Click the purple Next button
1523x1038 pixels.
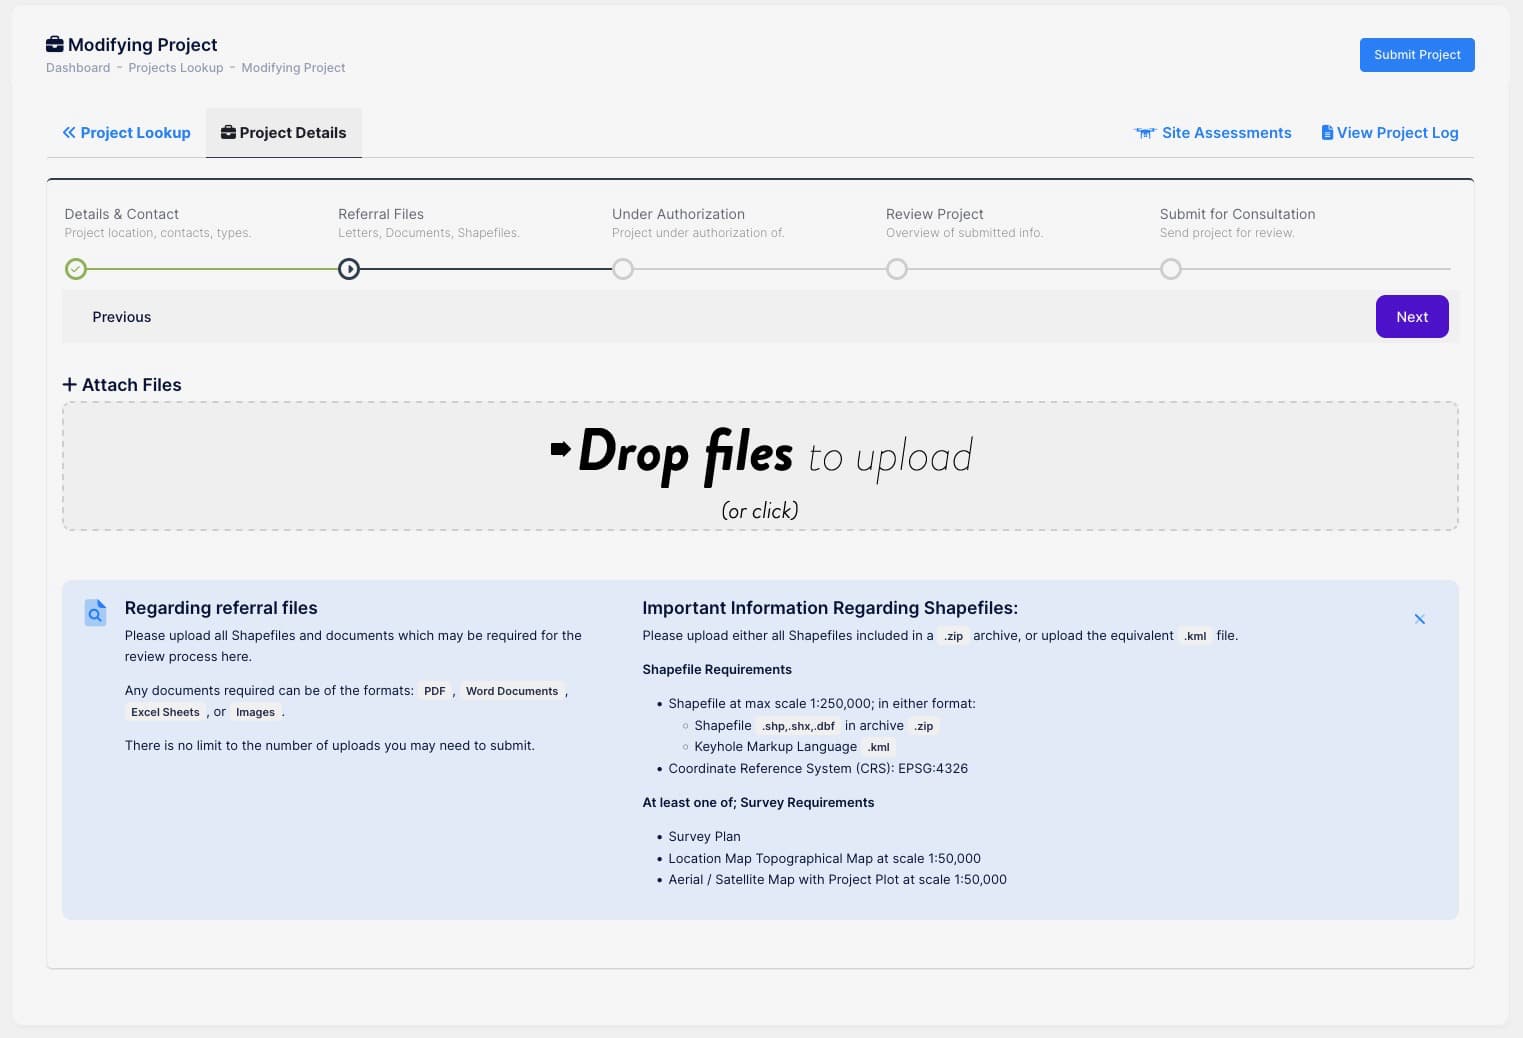tap(1411, 317)
